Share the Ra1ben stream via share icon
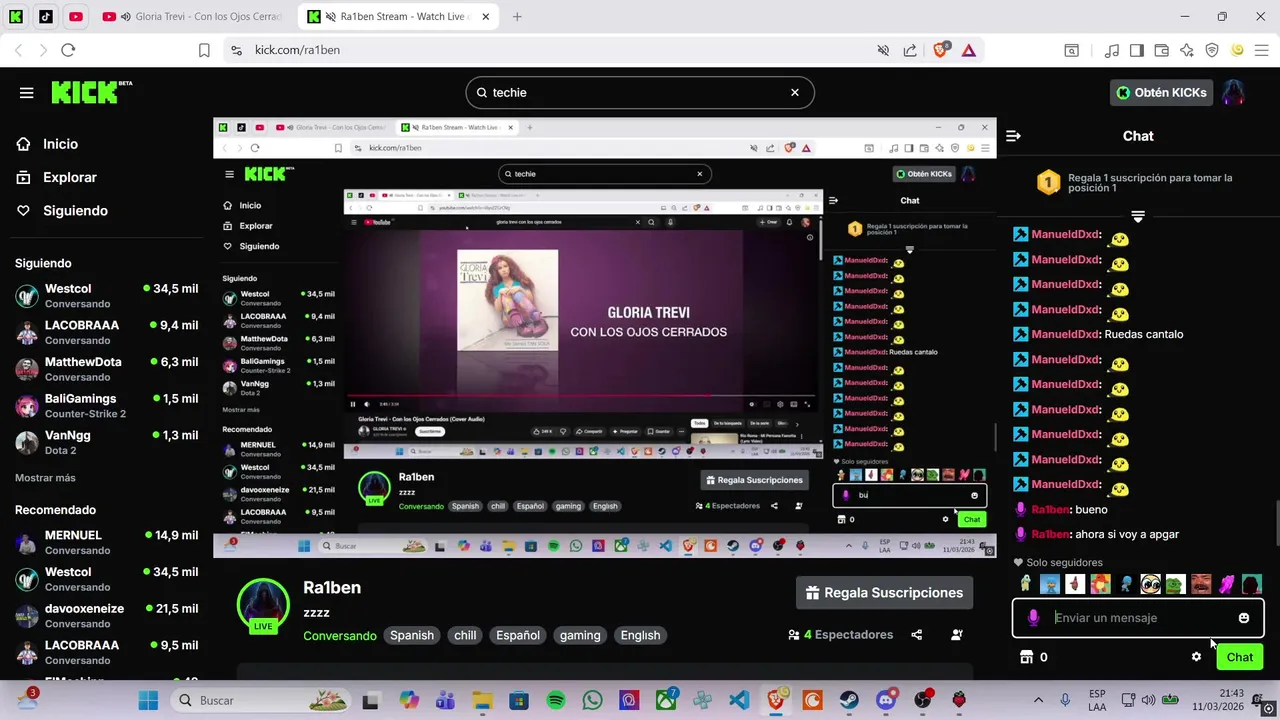 [x=916, y=635]
